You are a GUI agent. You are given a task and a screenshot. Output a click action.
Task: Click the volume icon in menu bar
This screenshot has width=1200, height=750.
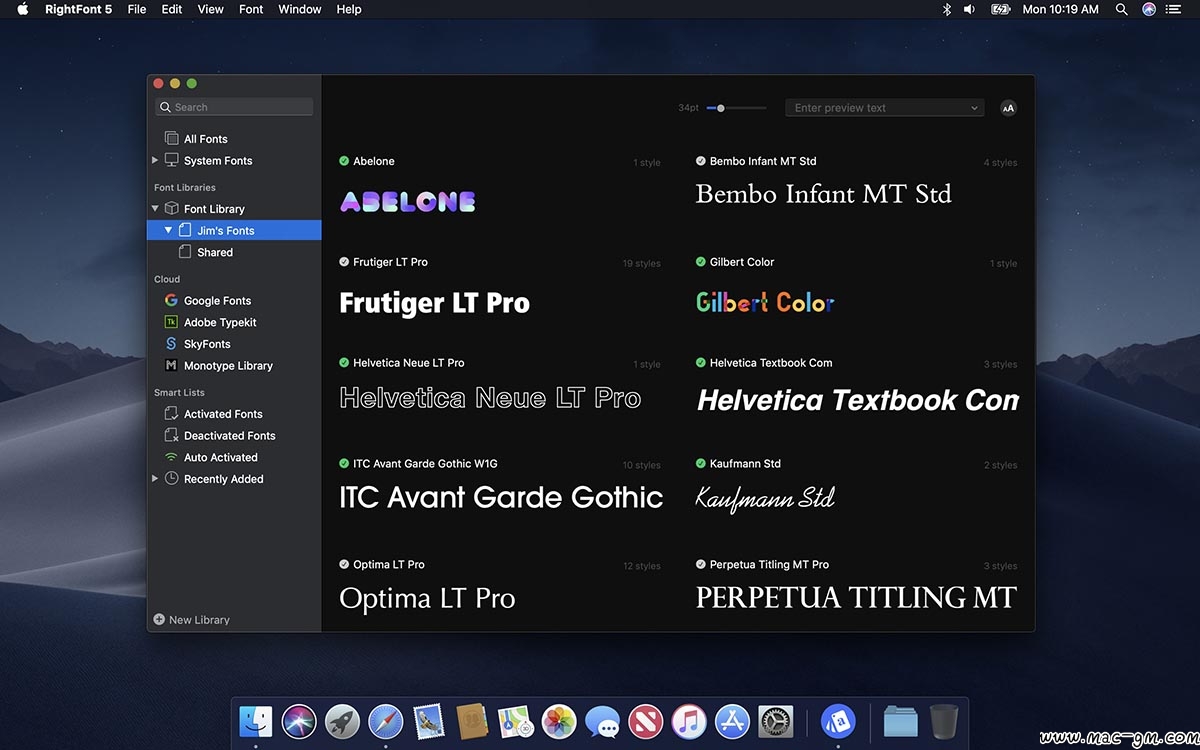[x=969, y=9]
